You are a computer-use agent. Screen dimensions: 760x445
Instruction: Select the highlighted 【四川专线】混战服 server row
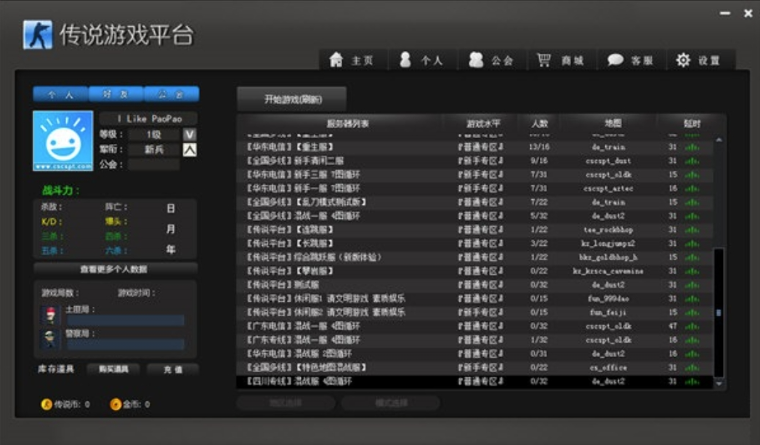click(x=475, y=381)
